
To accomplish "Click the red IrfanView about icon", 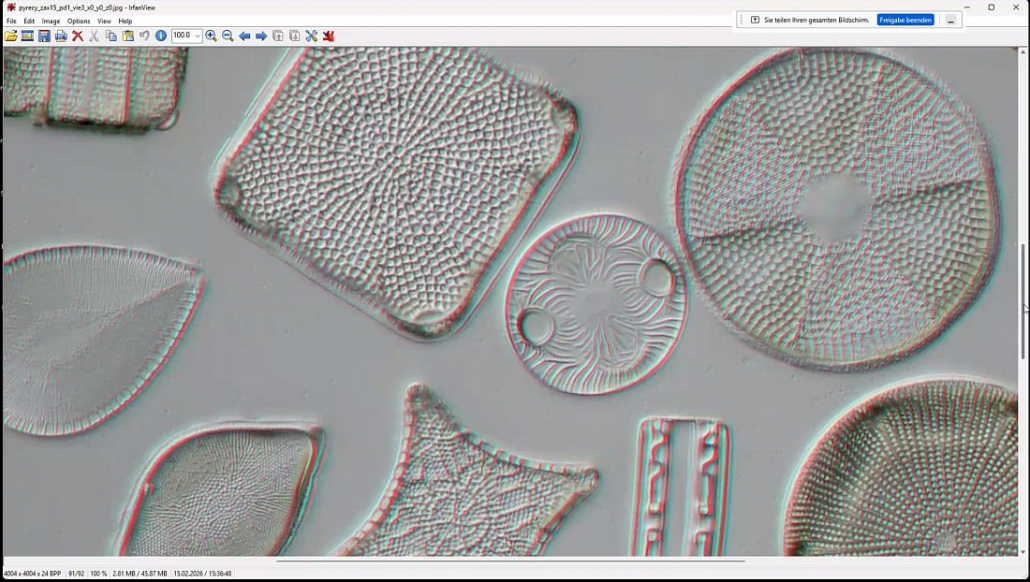I will 328,36.
